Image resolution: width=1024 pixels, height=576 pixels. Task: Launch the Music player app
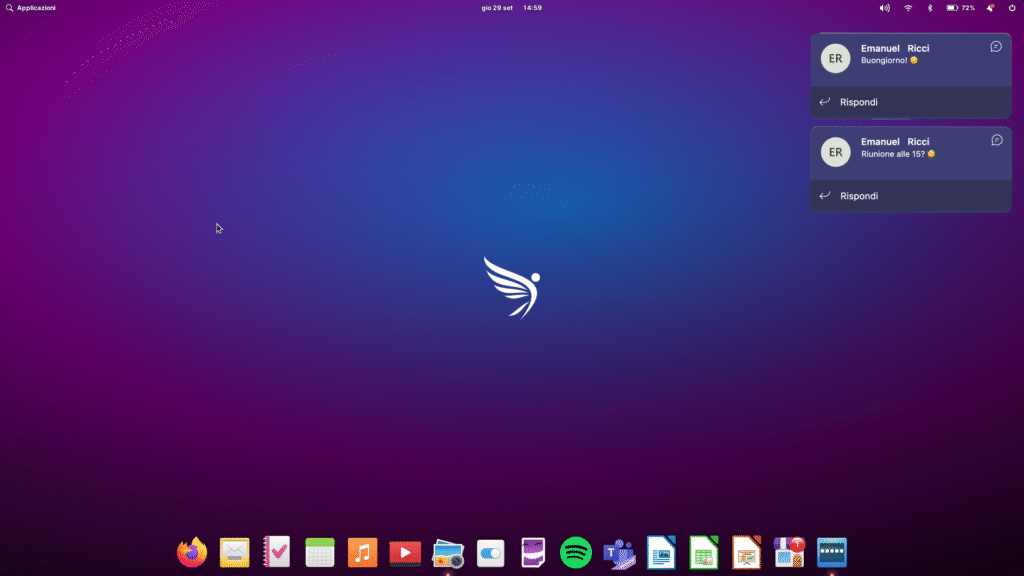[x=362, y=552]
